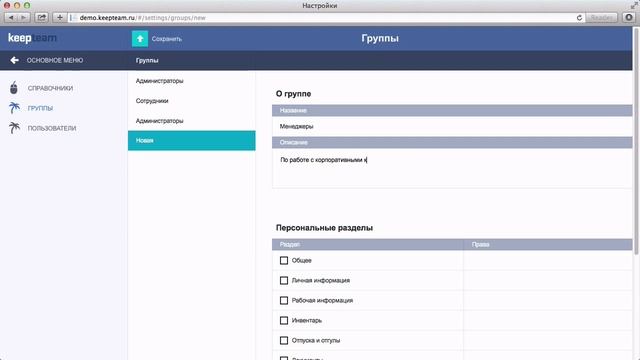Reload the page with the refresh icon
The image size is (640, 360).
(x=579, y=18)
